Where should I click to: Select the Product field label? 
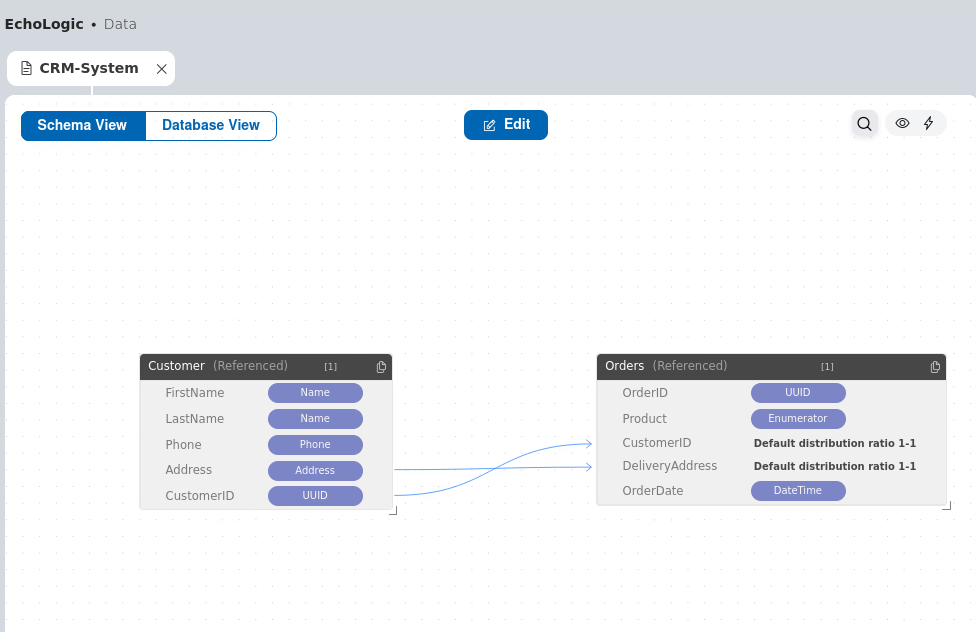point(644,419)
